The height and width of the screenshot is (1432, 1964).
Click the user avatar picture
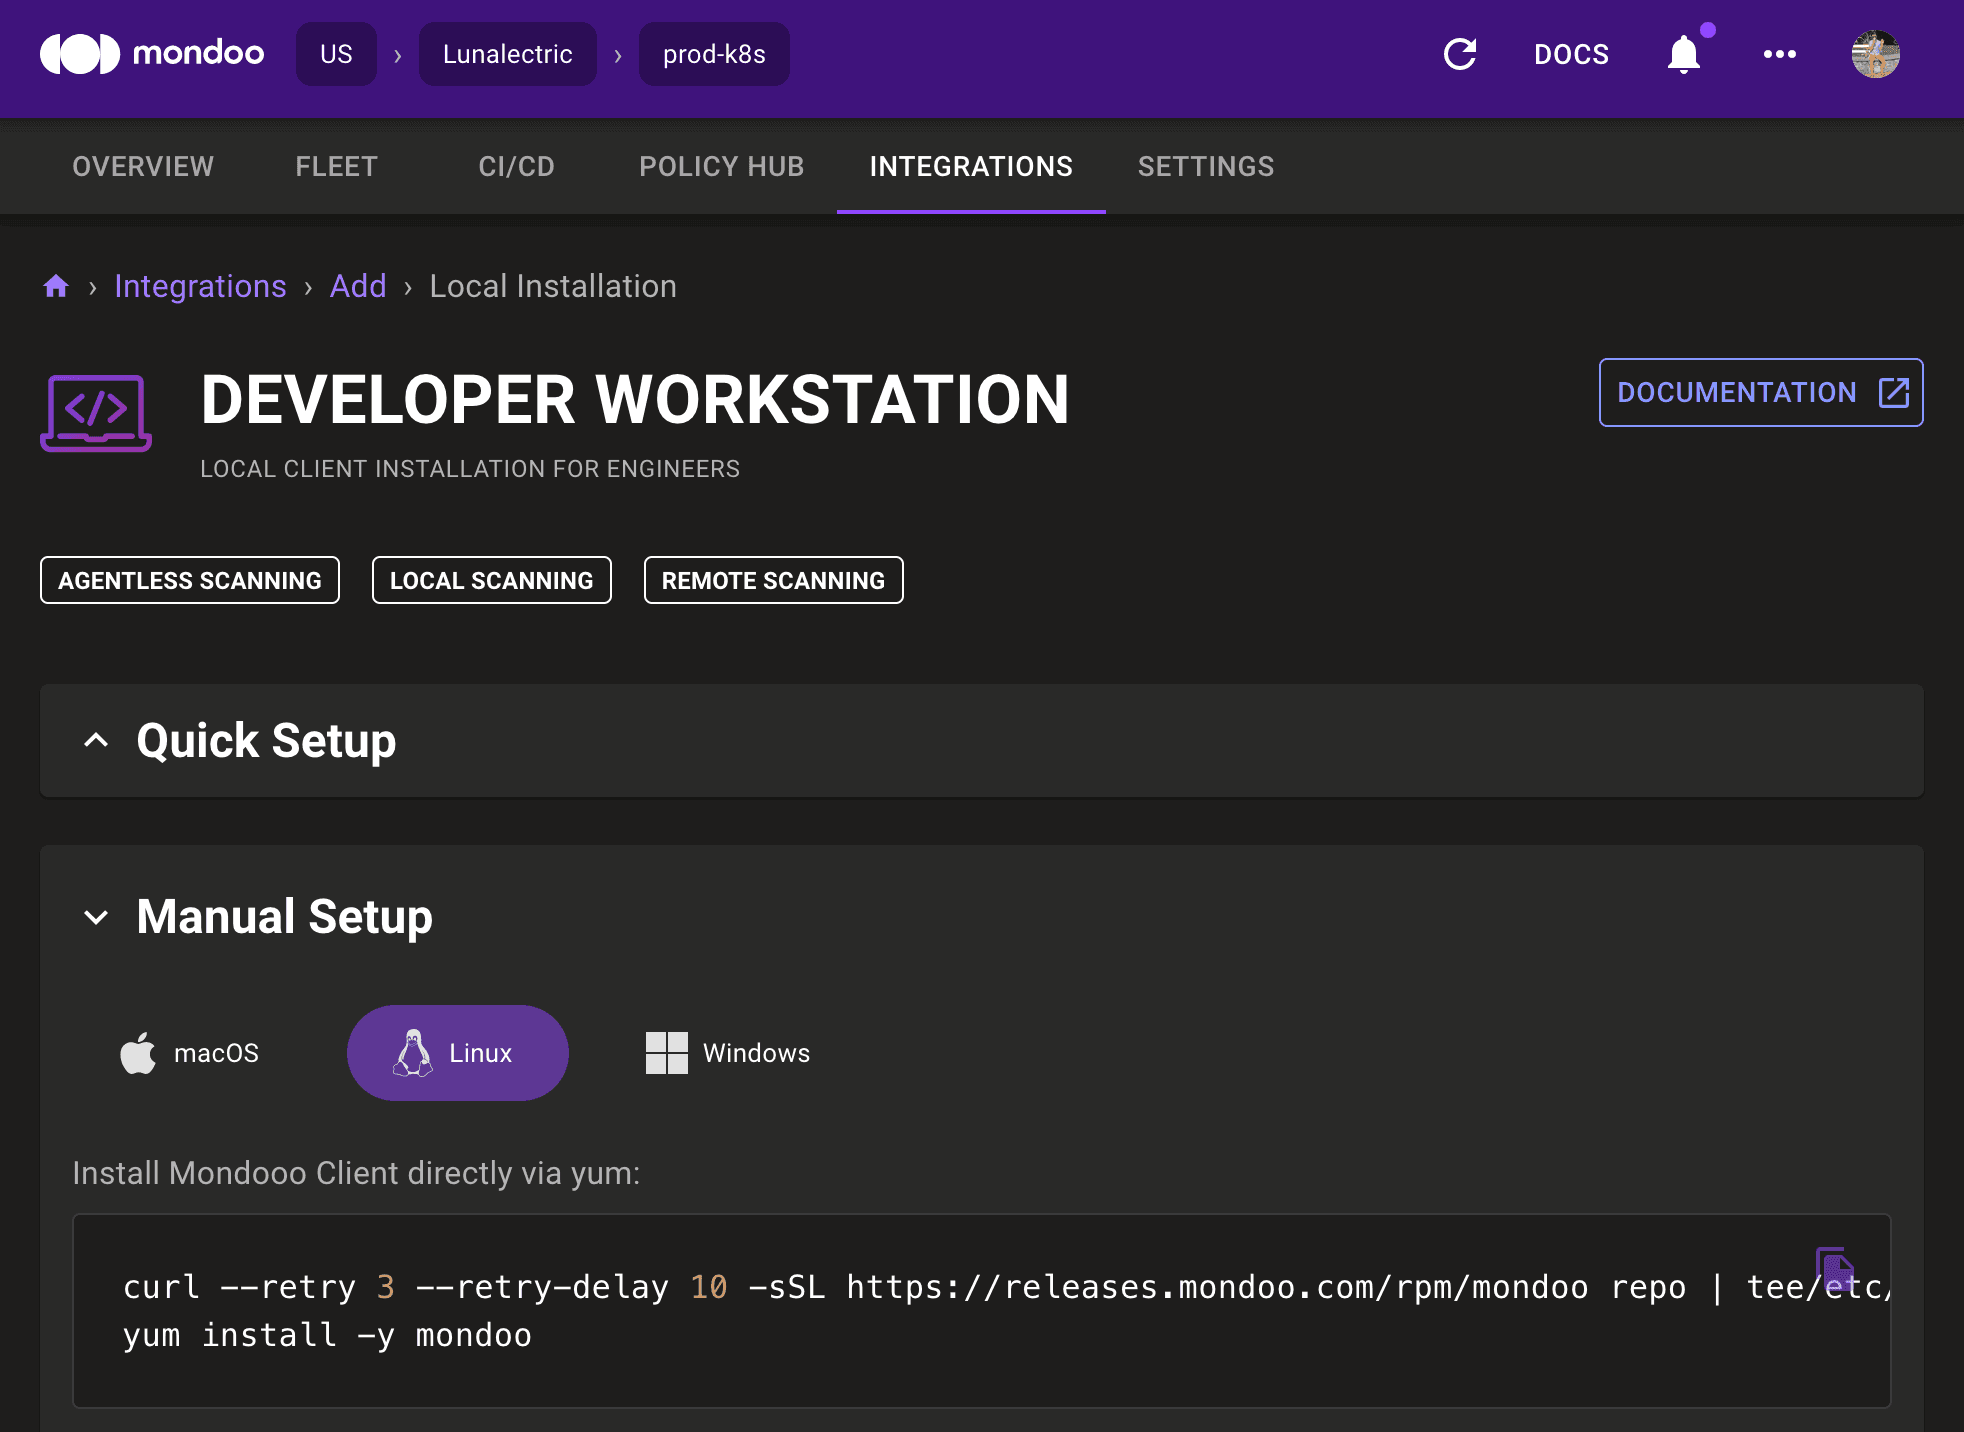pyautogui.click(x=1875, y=54)
